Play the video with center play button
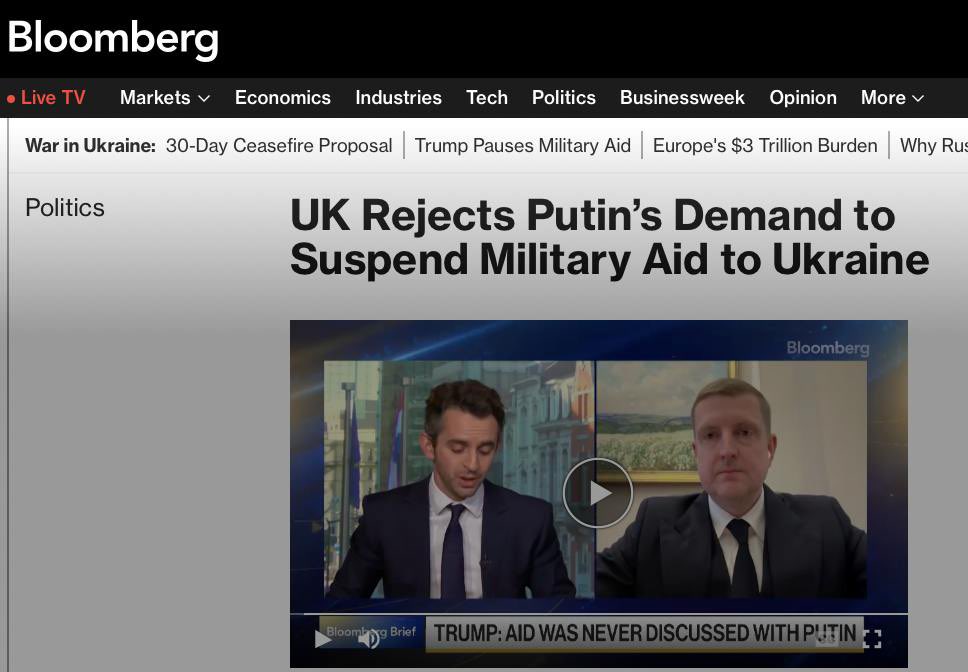Image resolution: width=968 pixels, height=672 pixels. pyautogui.click(x=598, y=493)
